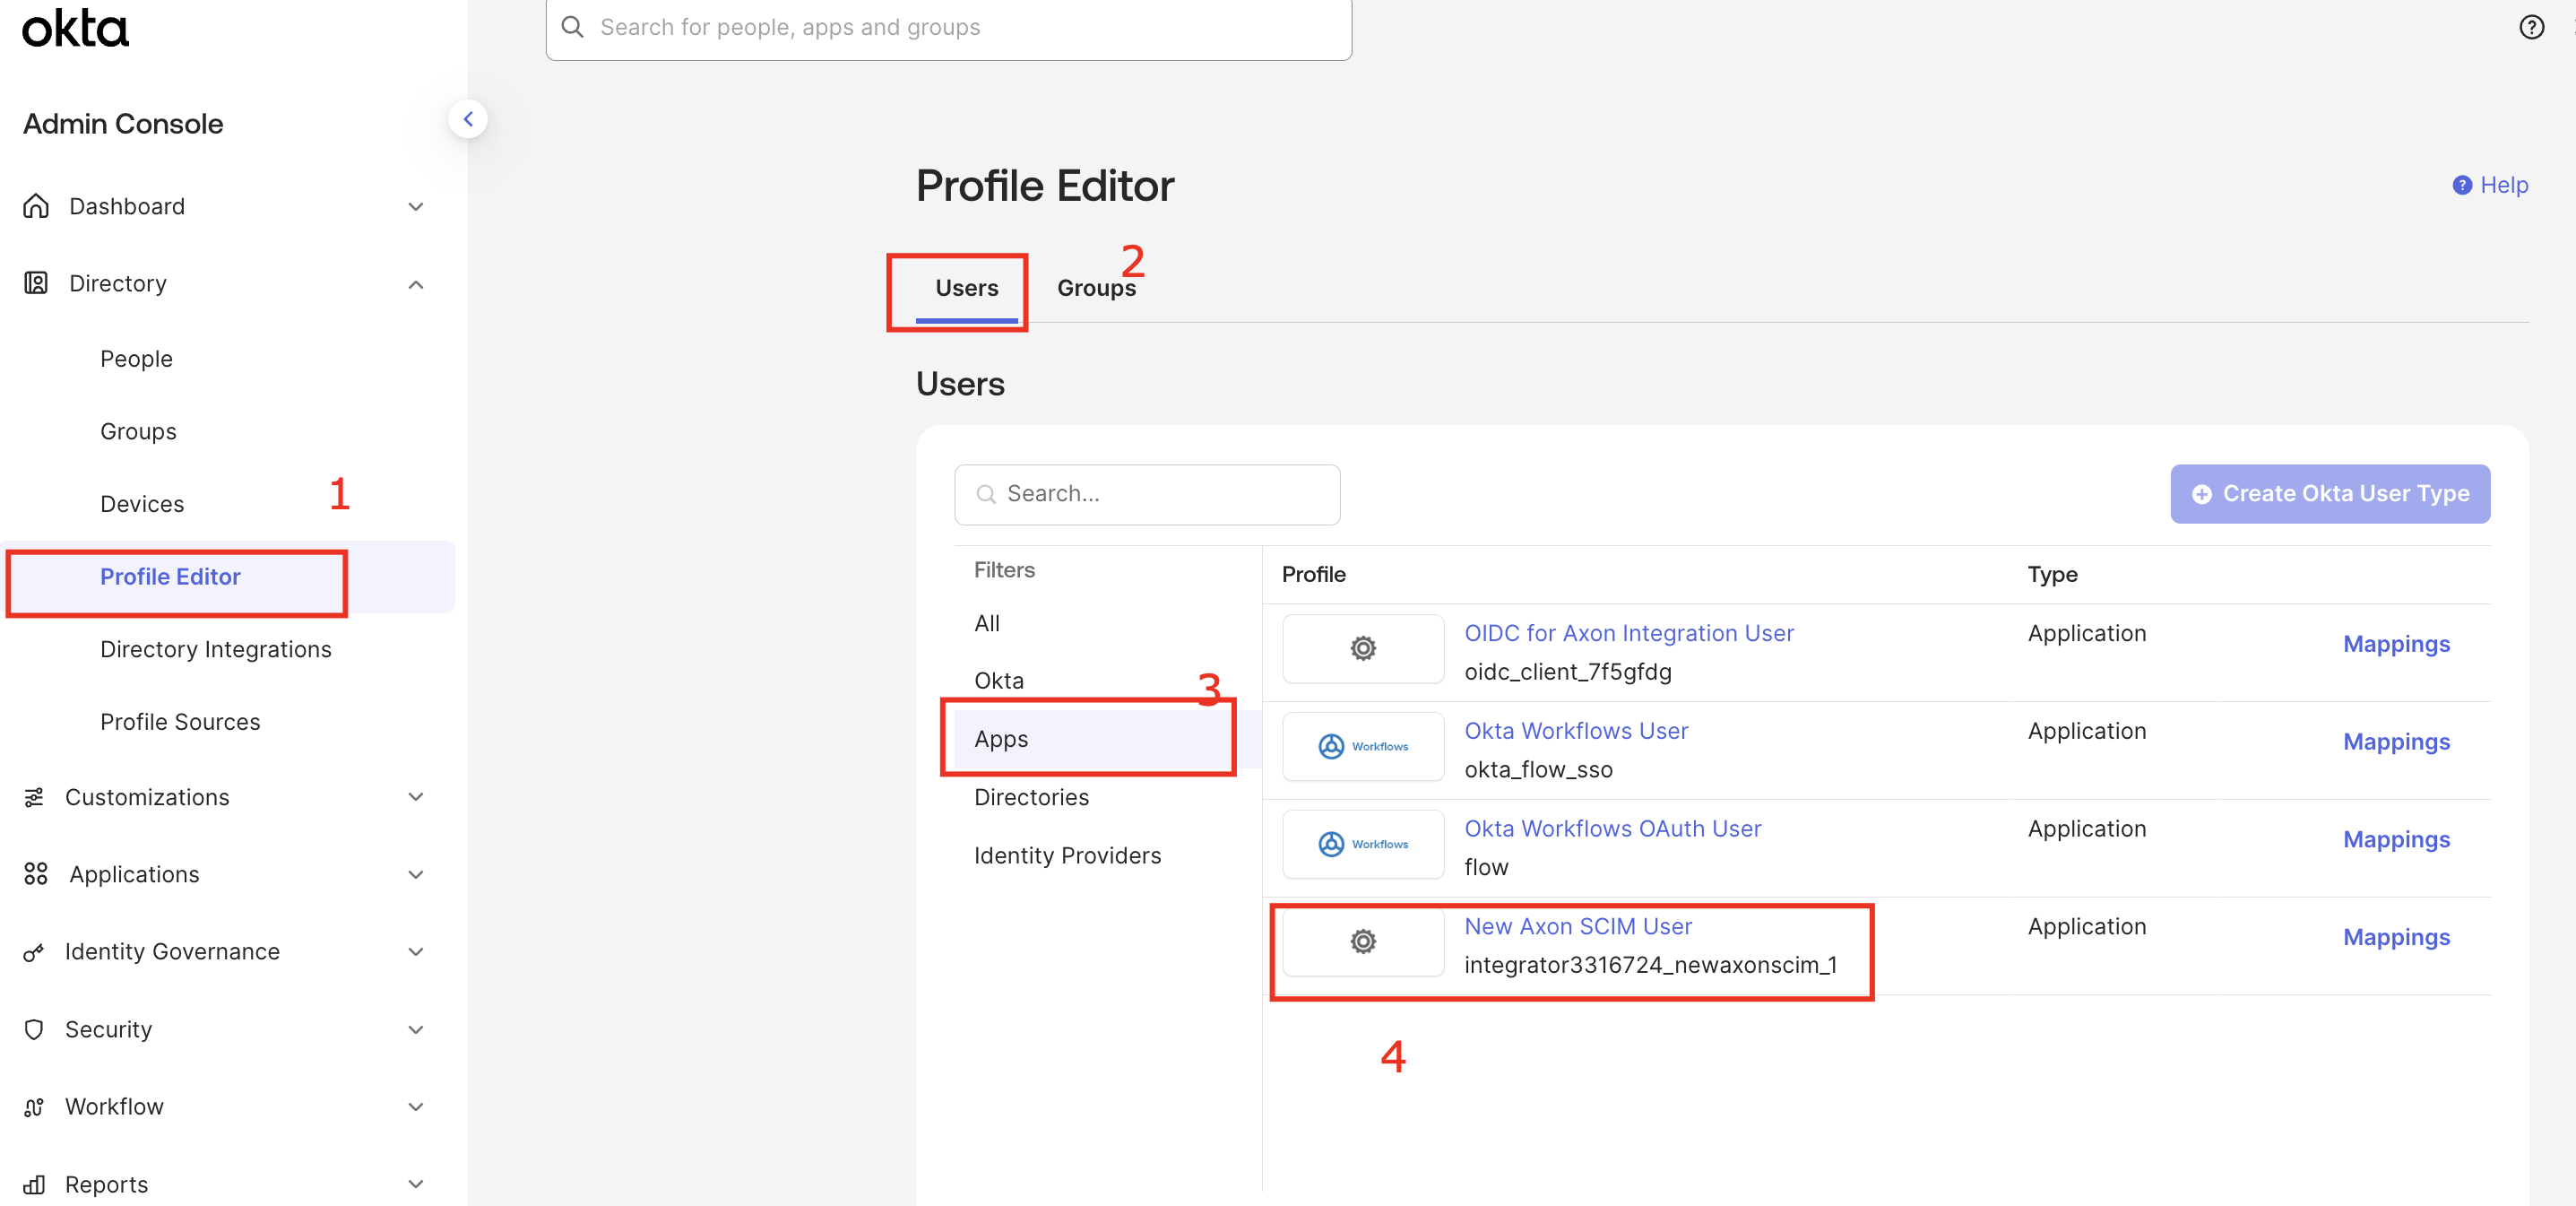Click the Applications grid icon
The height and width of the screenshot is (1206, 2576).
(36, 874)
